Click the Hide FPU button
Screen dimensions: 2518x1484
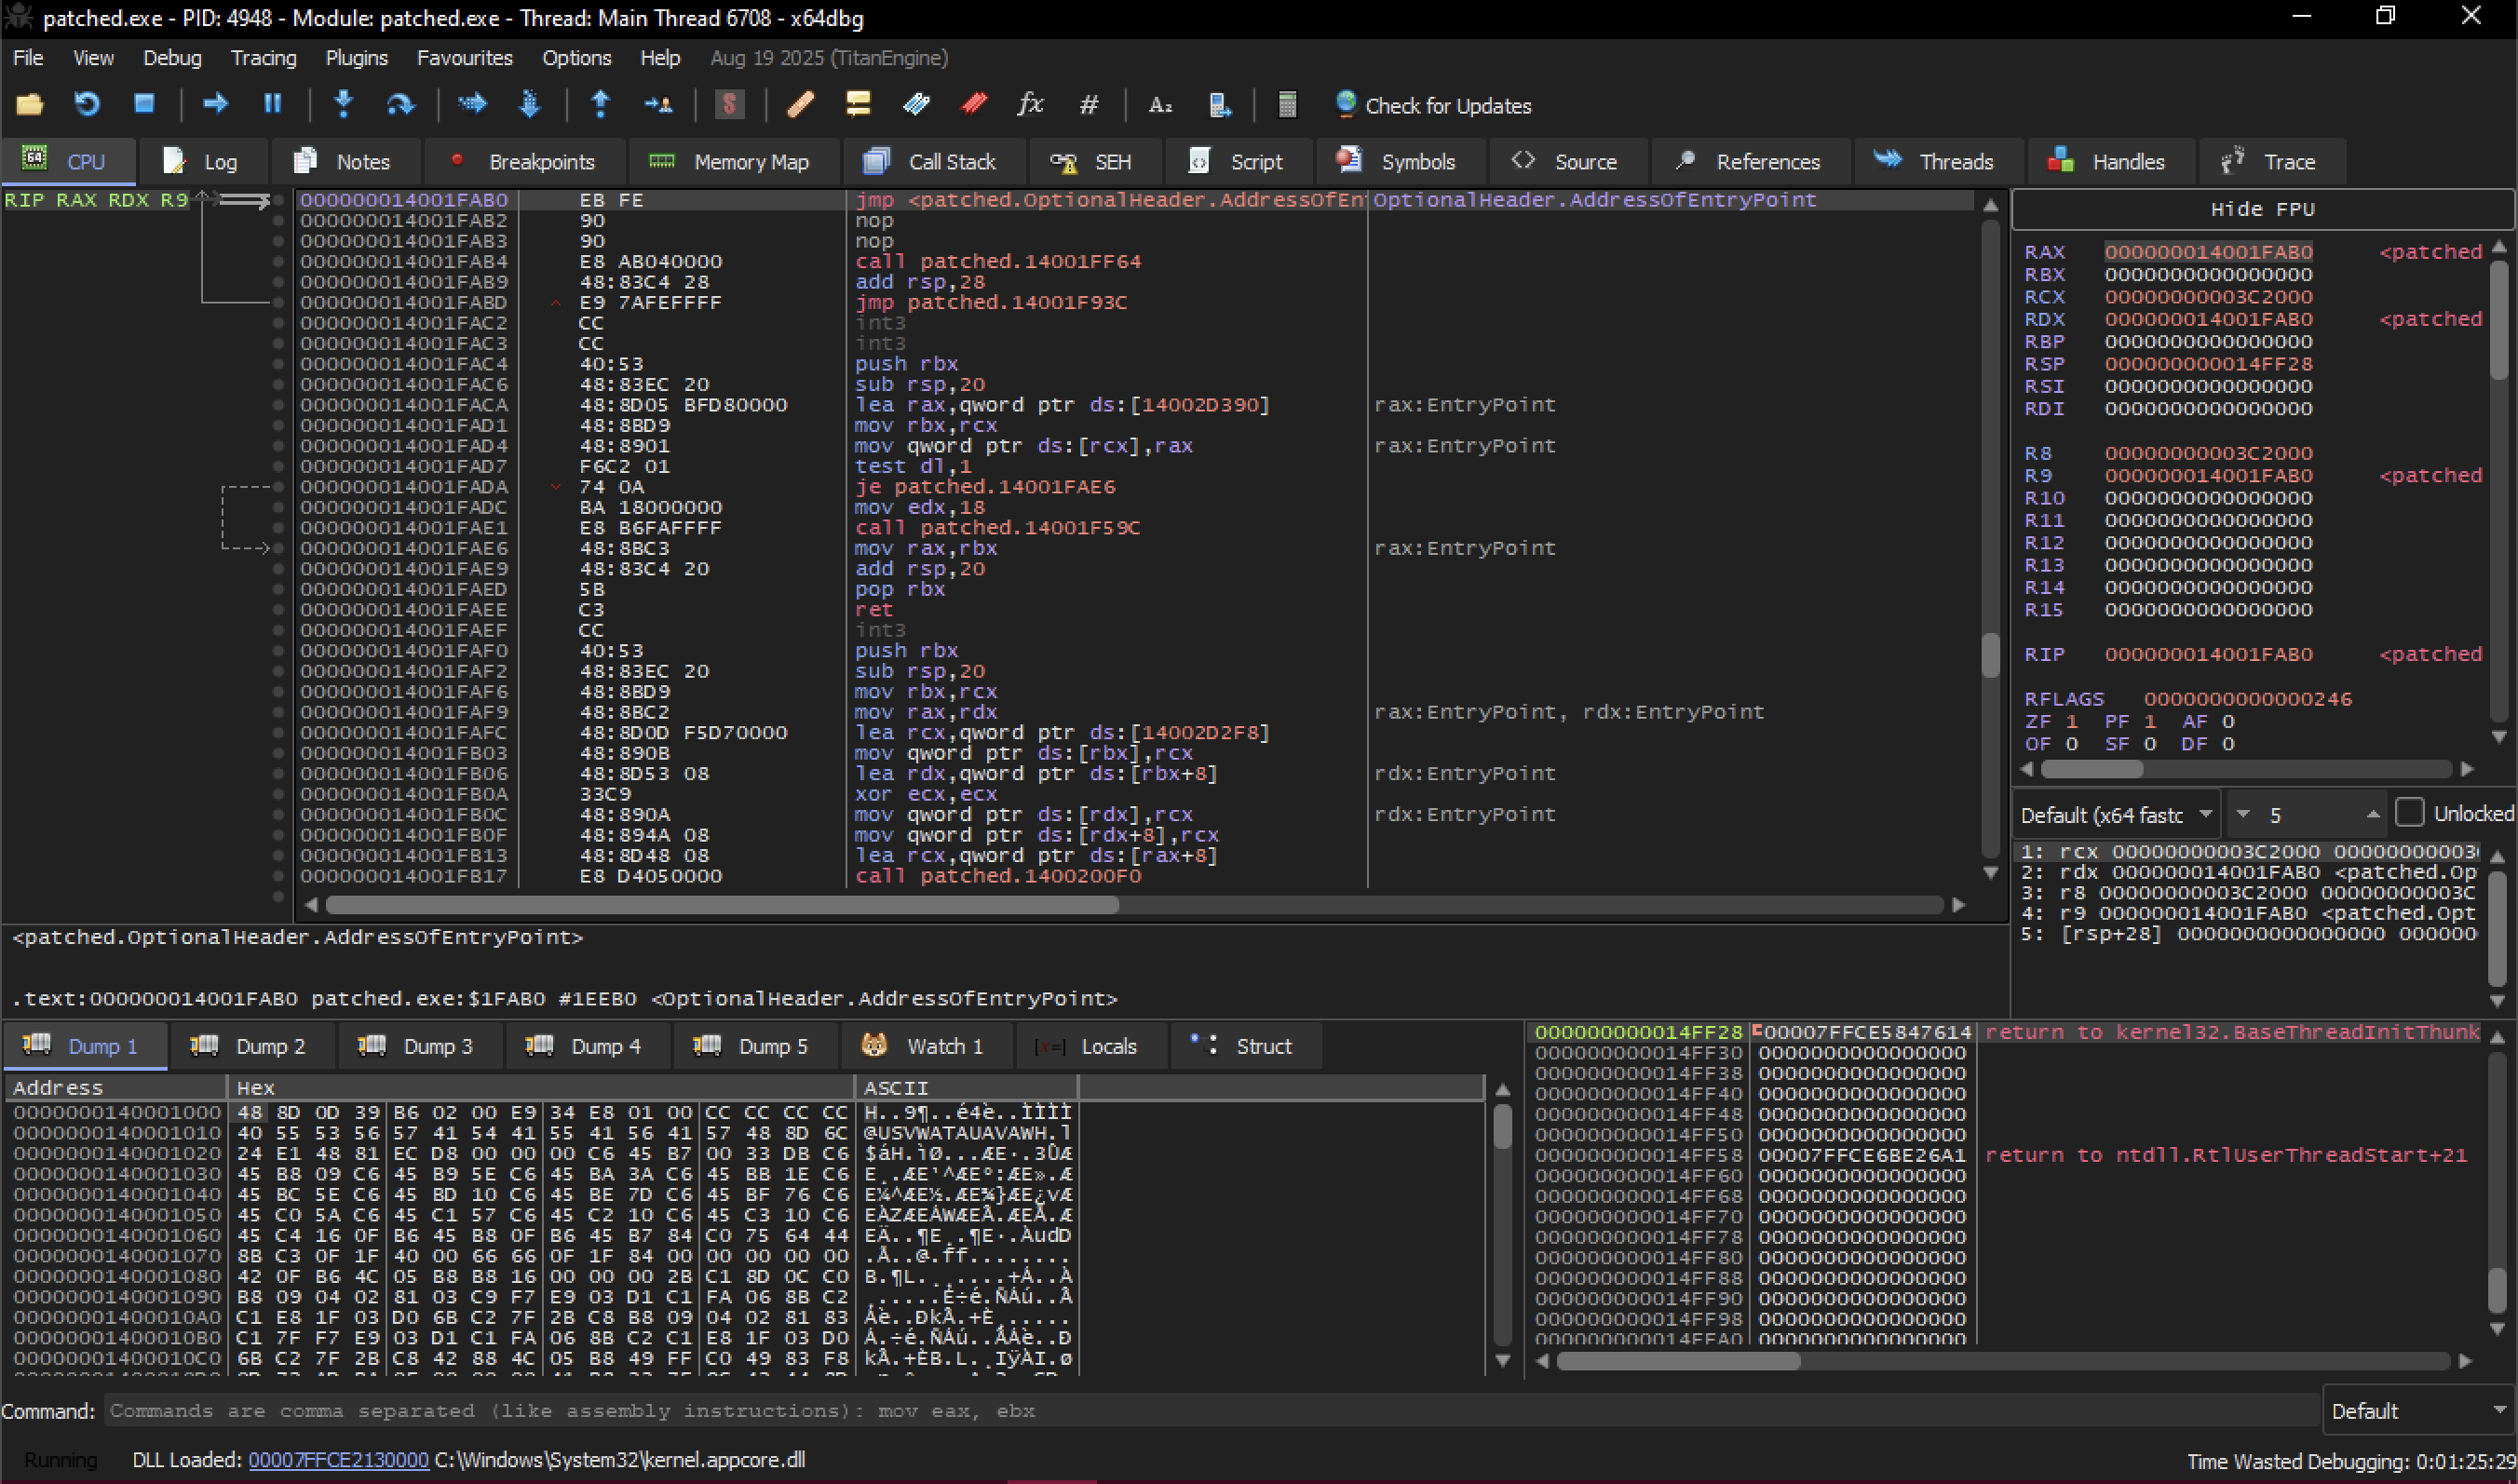click(x=2262, y=209)
